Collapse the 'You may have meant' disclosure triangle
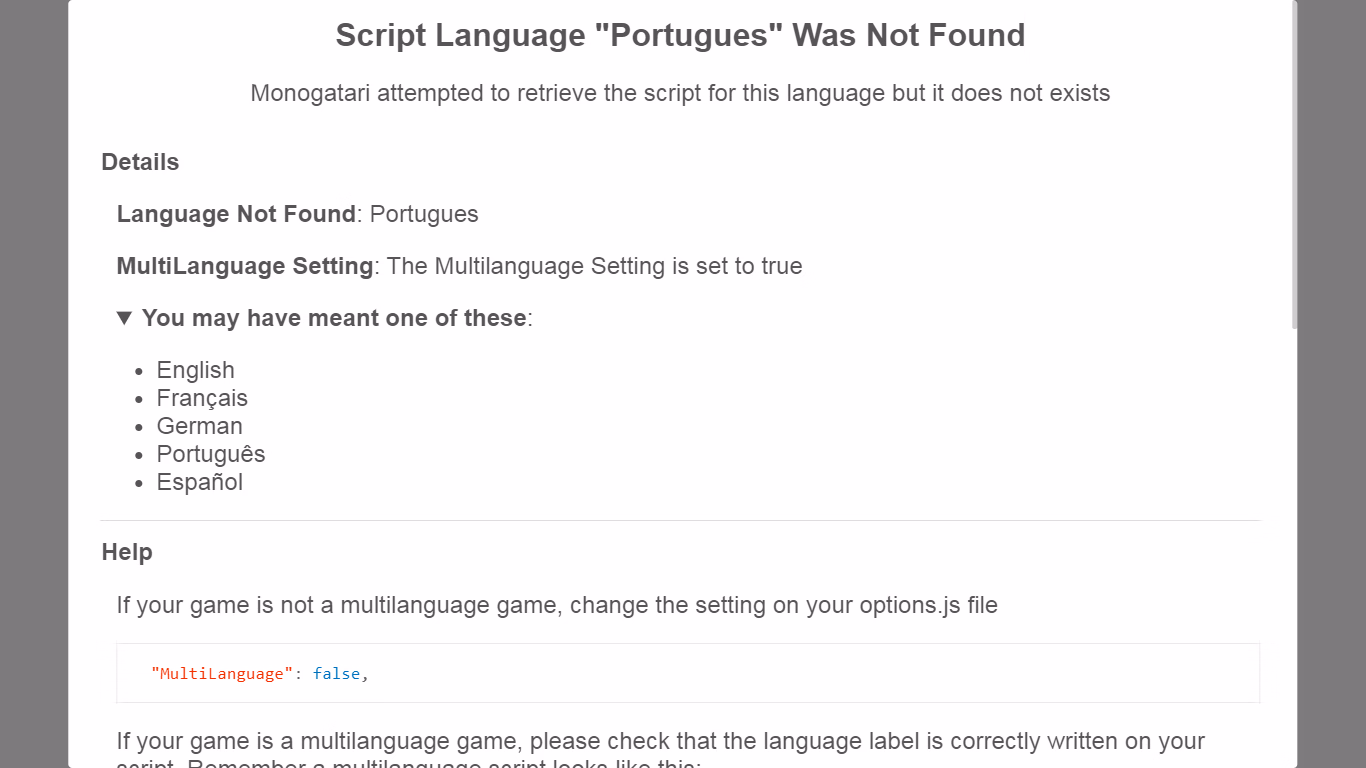The width and height of the screenshot is (1366, 768). pos(124,318)
